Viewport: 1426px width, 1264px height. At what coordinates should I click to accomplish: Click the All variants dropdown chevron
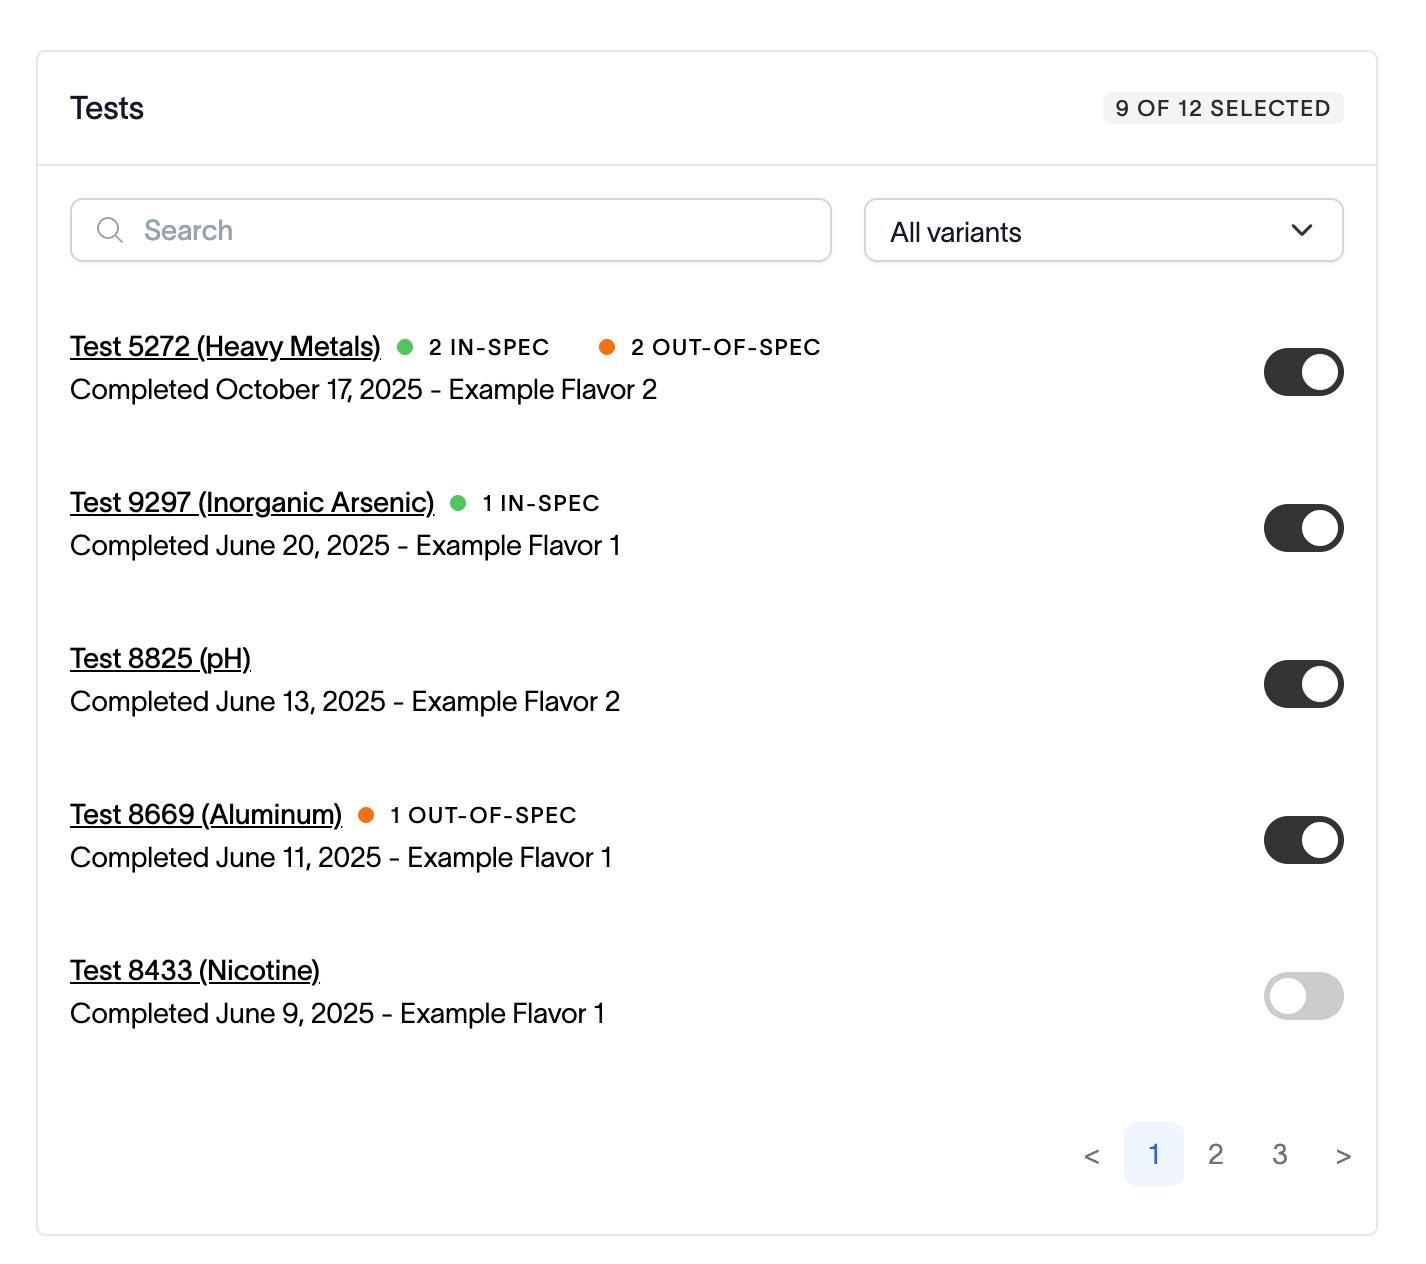coord(1301,230)
